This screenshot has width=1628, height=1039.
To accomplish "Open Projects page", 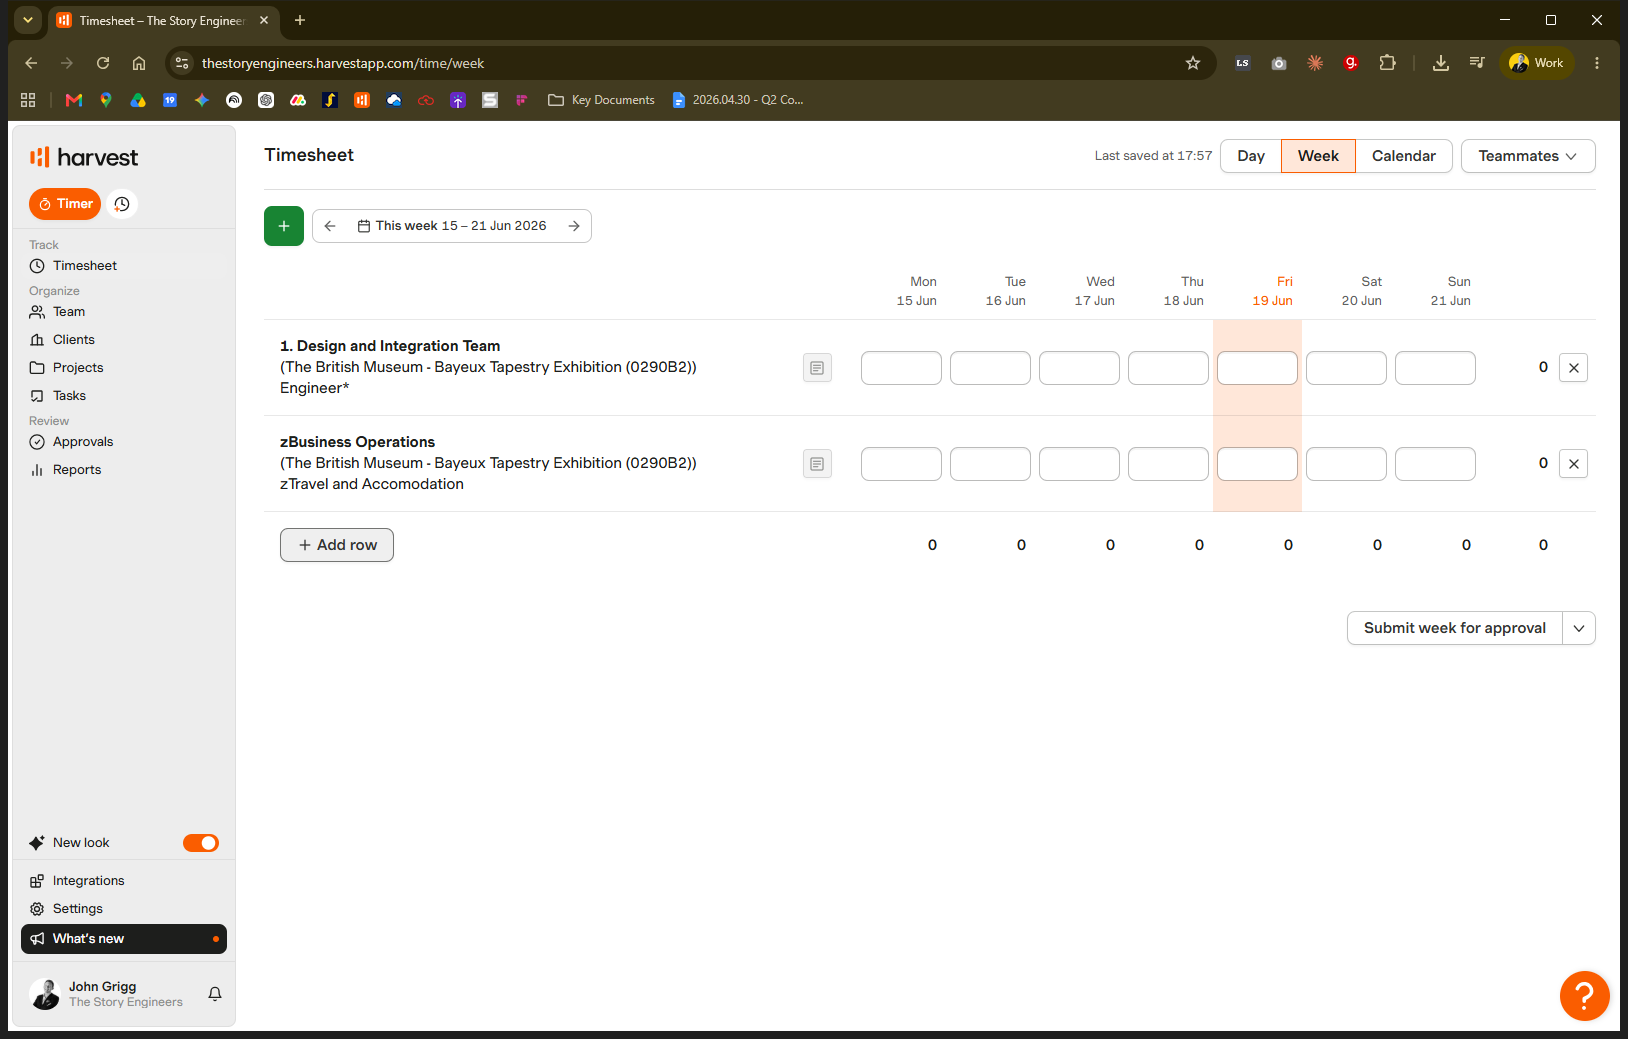I will point(78,368).
